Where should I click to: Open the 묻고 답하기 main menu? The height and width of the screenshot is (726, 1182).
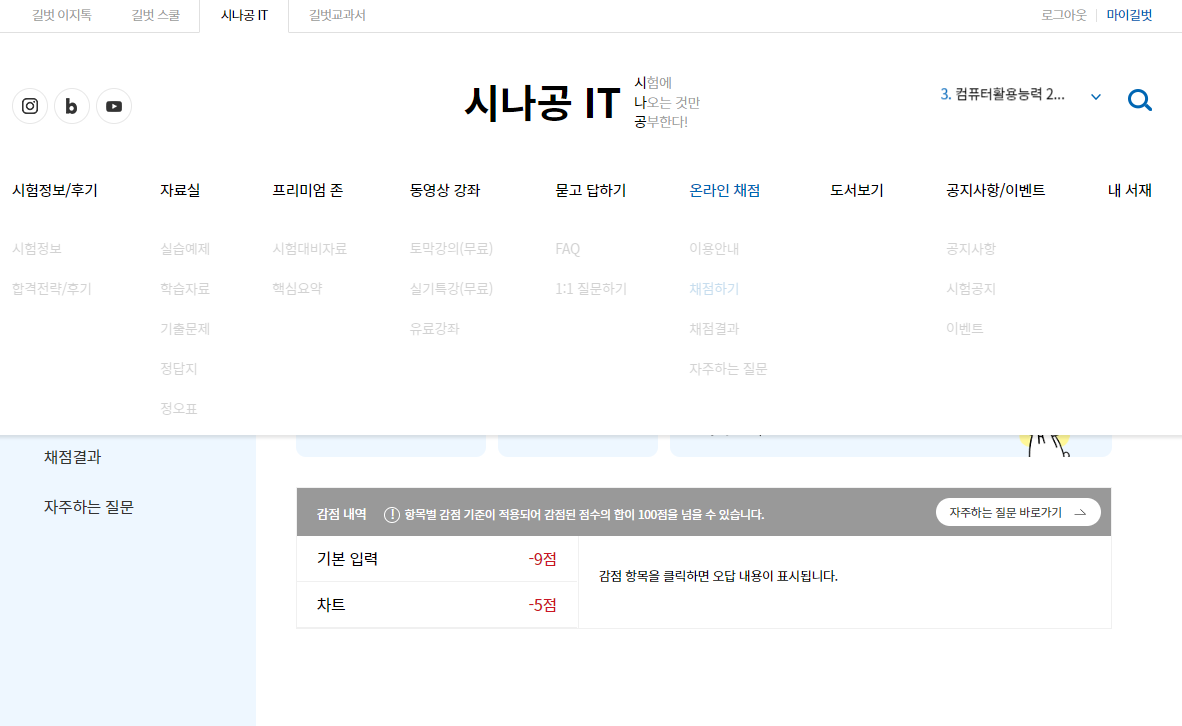[x=591, y=190]
